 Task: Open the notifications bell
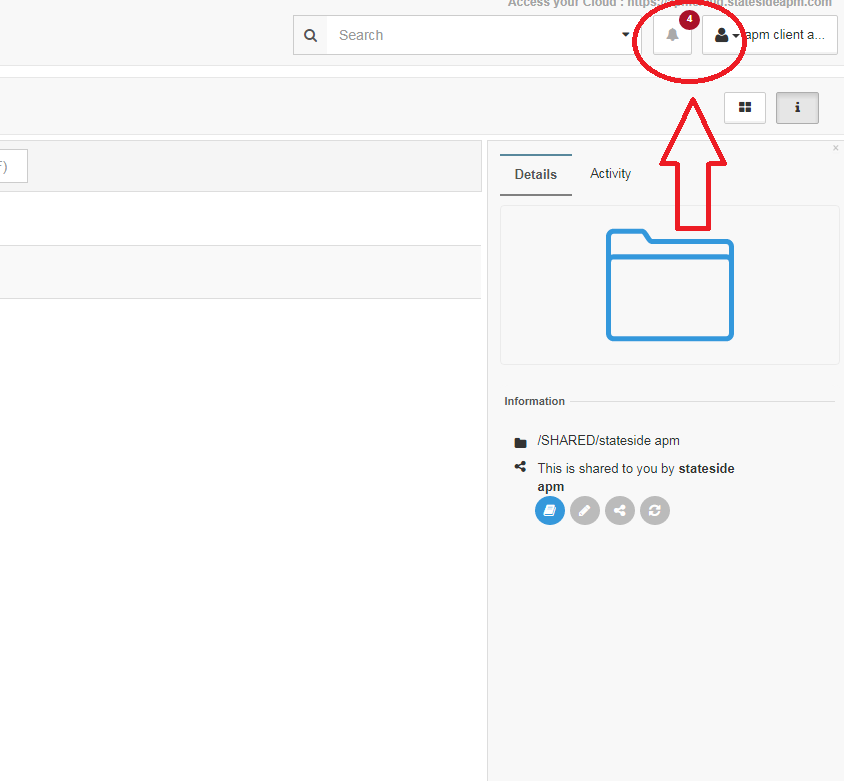(672, 35)
